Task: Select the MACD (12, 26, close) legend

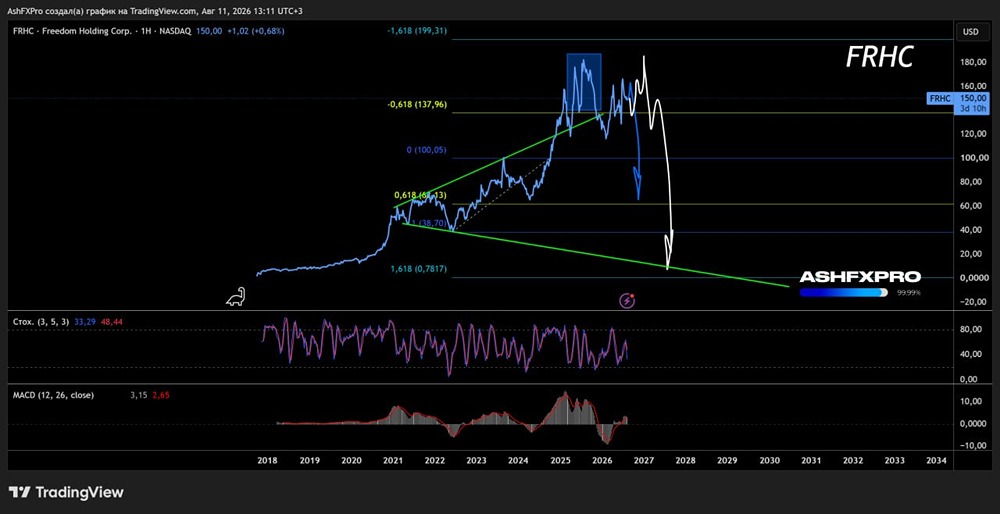Action: coord(54,395)
